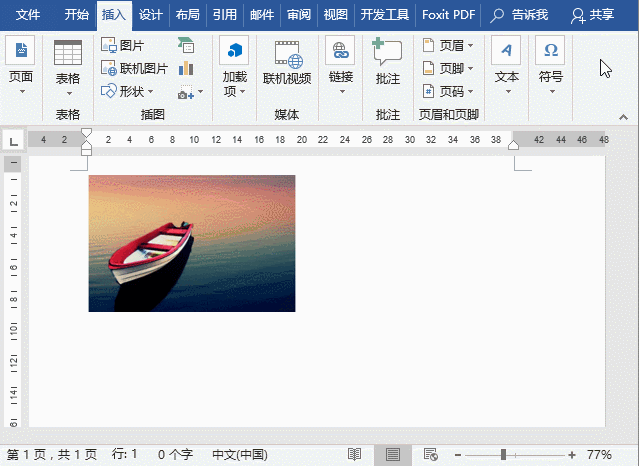Click the 表格 table grid icon
Image resolution: width=639 pixels, height=466 pixels.
[68, 53]
